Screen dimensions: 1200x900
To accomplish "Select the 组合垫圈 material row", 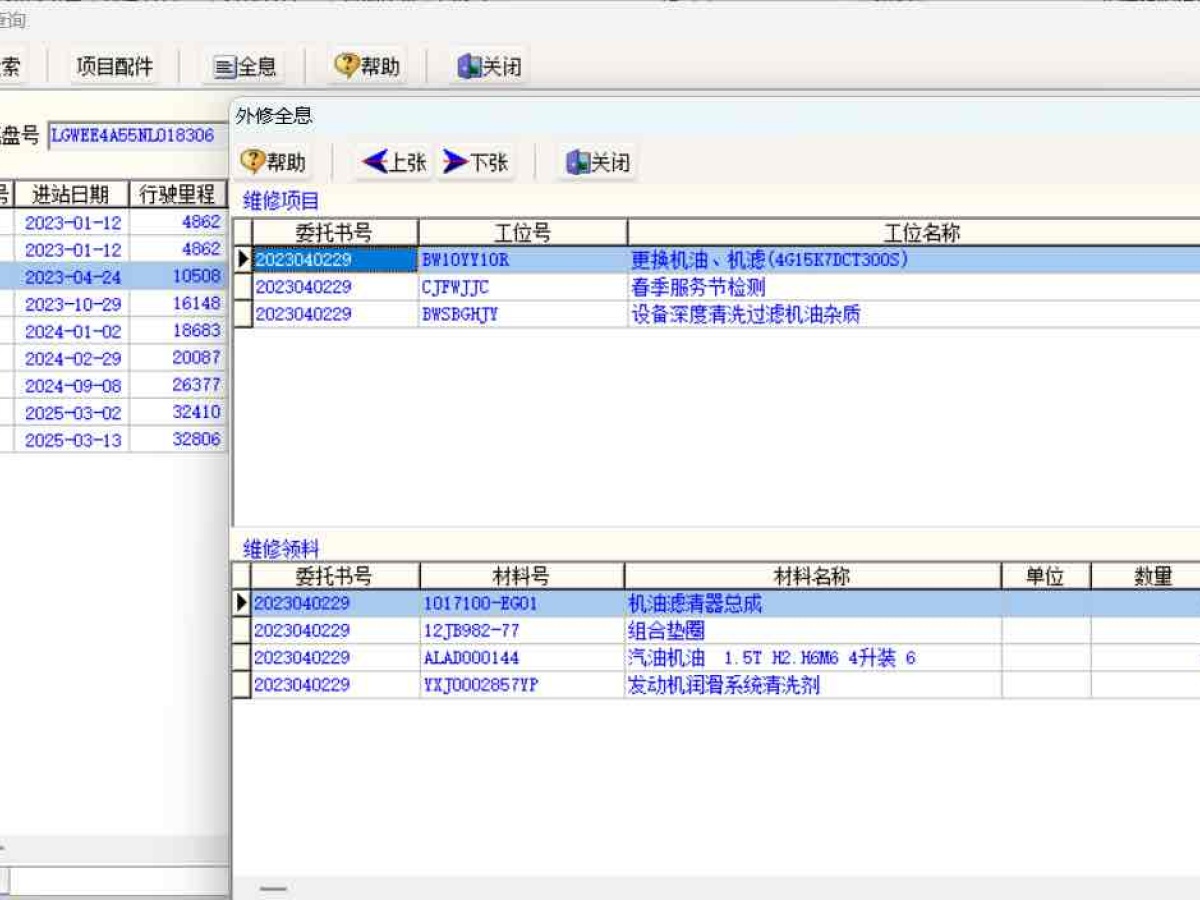I will point(665,631).
